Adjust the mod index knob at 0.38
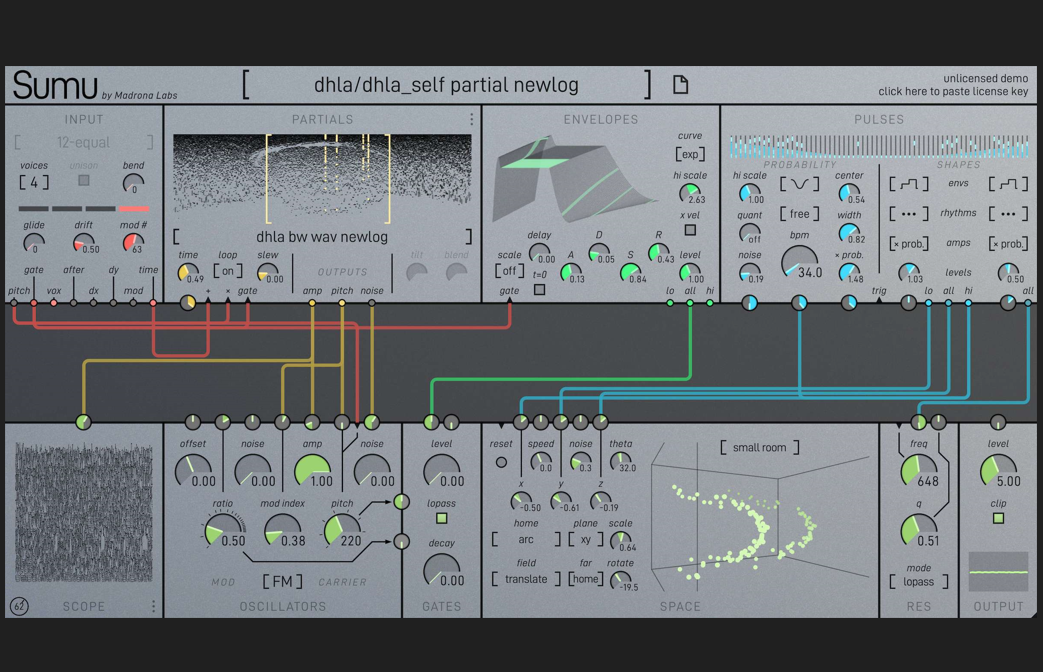Viewport: 1043px width, 672px height. point(283,531)
